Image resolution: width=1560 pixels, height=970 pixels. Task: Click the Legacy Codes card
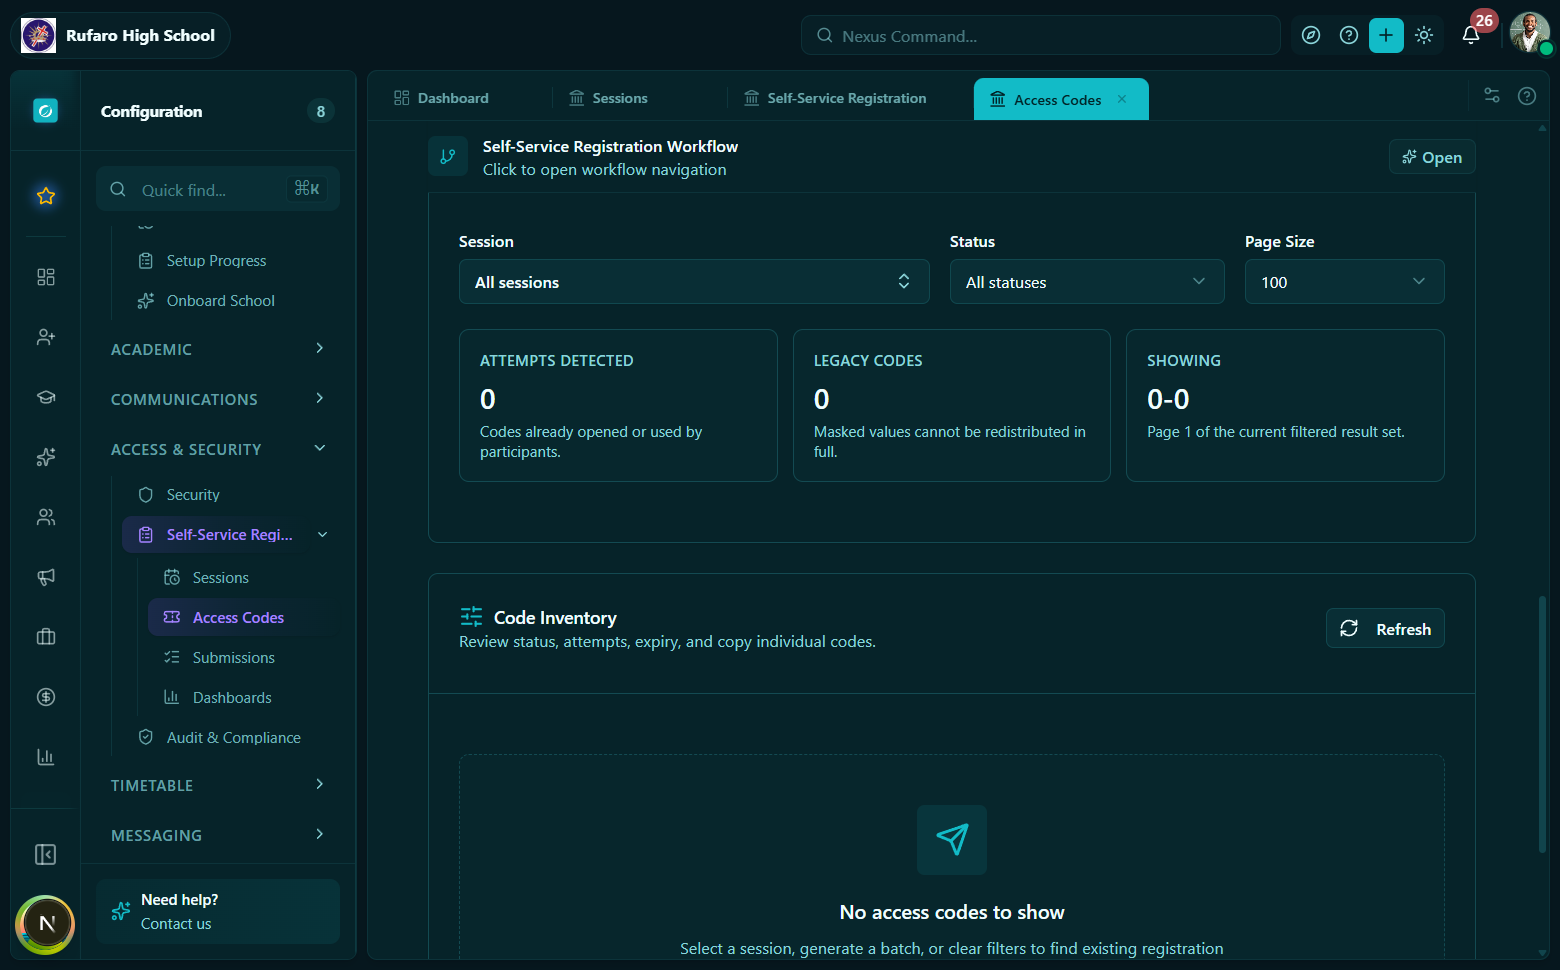(952, 405)
